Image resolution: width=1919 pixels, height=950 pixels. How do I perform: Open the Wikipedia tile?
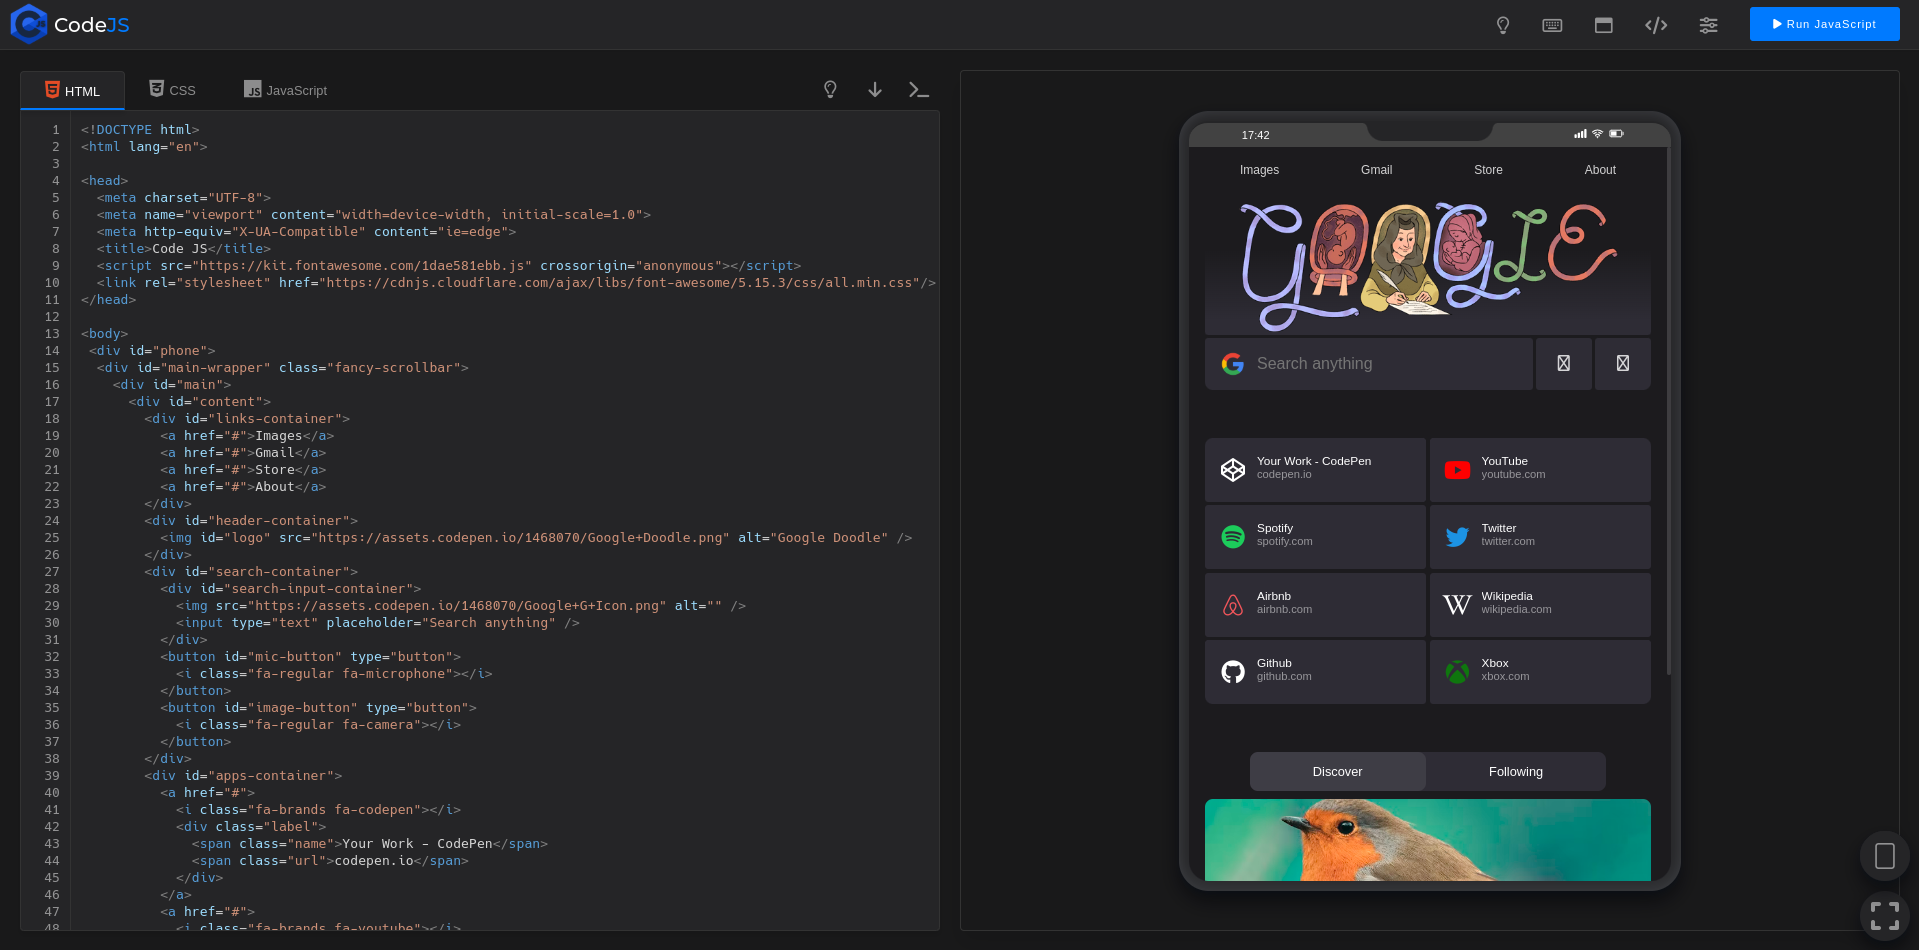point(1540,604)
